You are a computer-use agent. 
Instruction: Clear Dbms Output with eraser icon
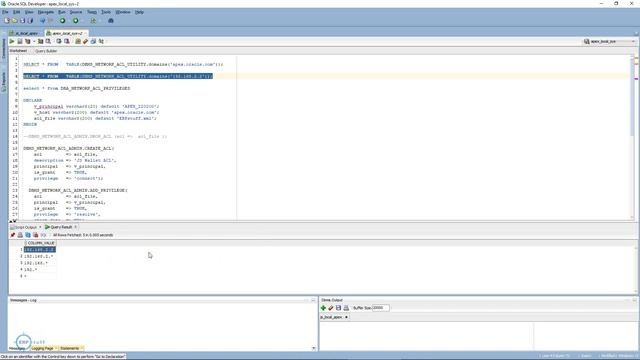click(x=331, y=308)
